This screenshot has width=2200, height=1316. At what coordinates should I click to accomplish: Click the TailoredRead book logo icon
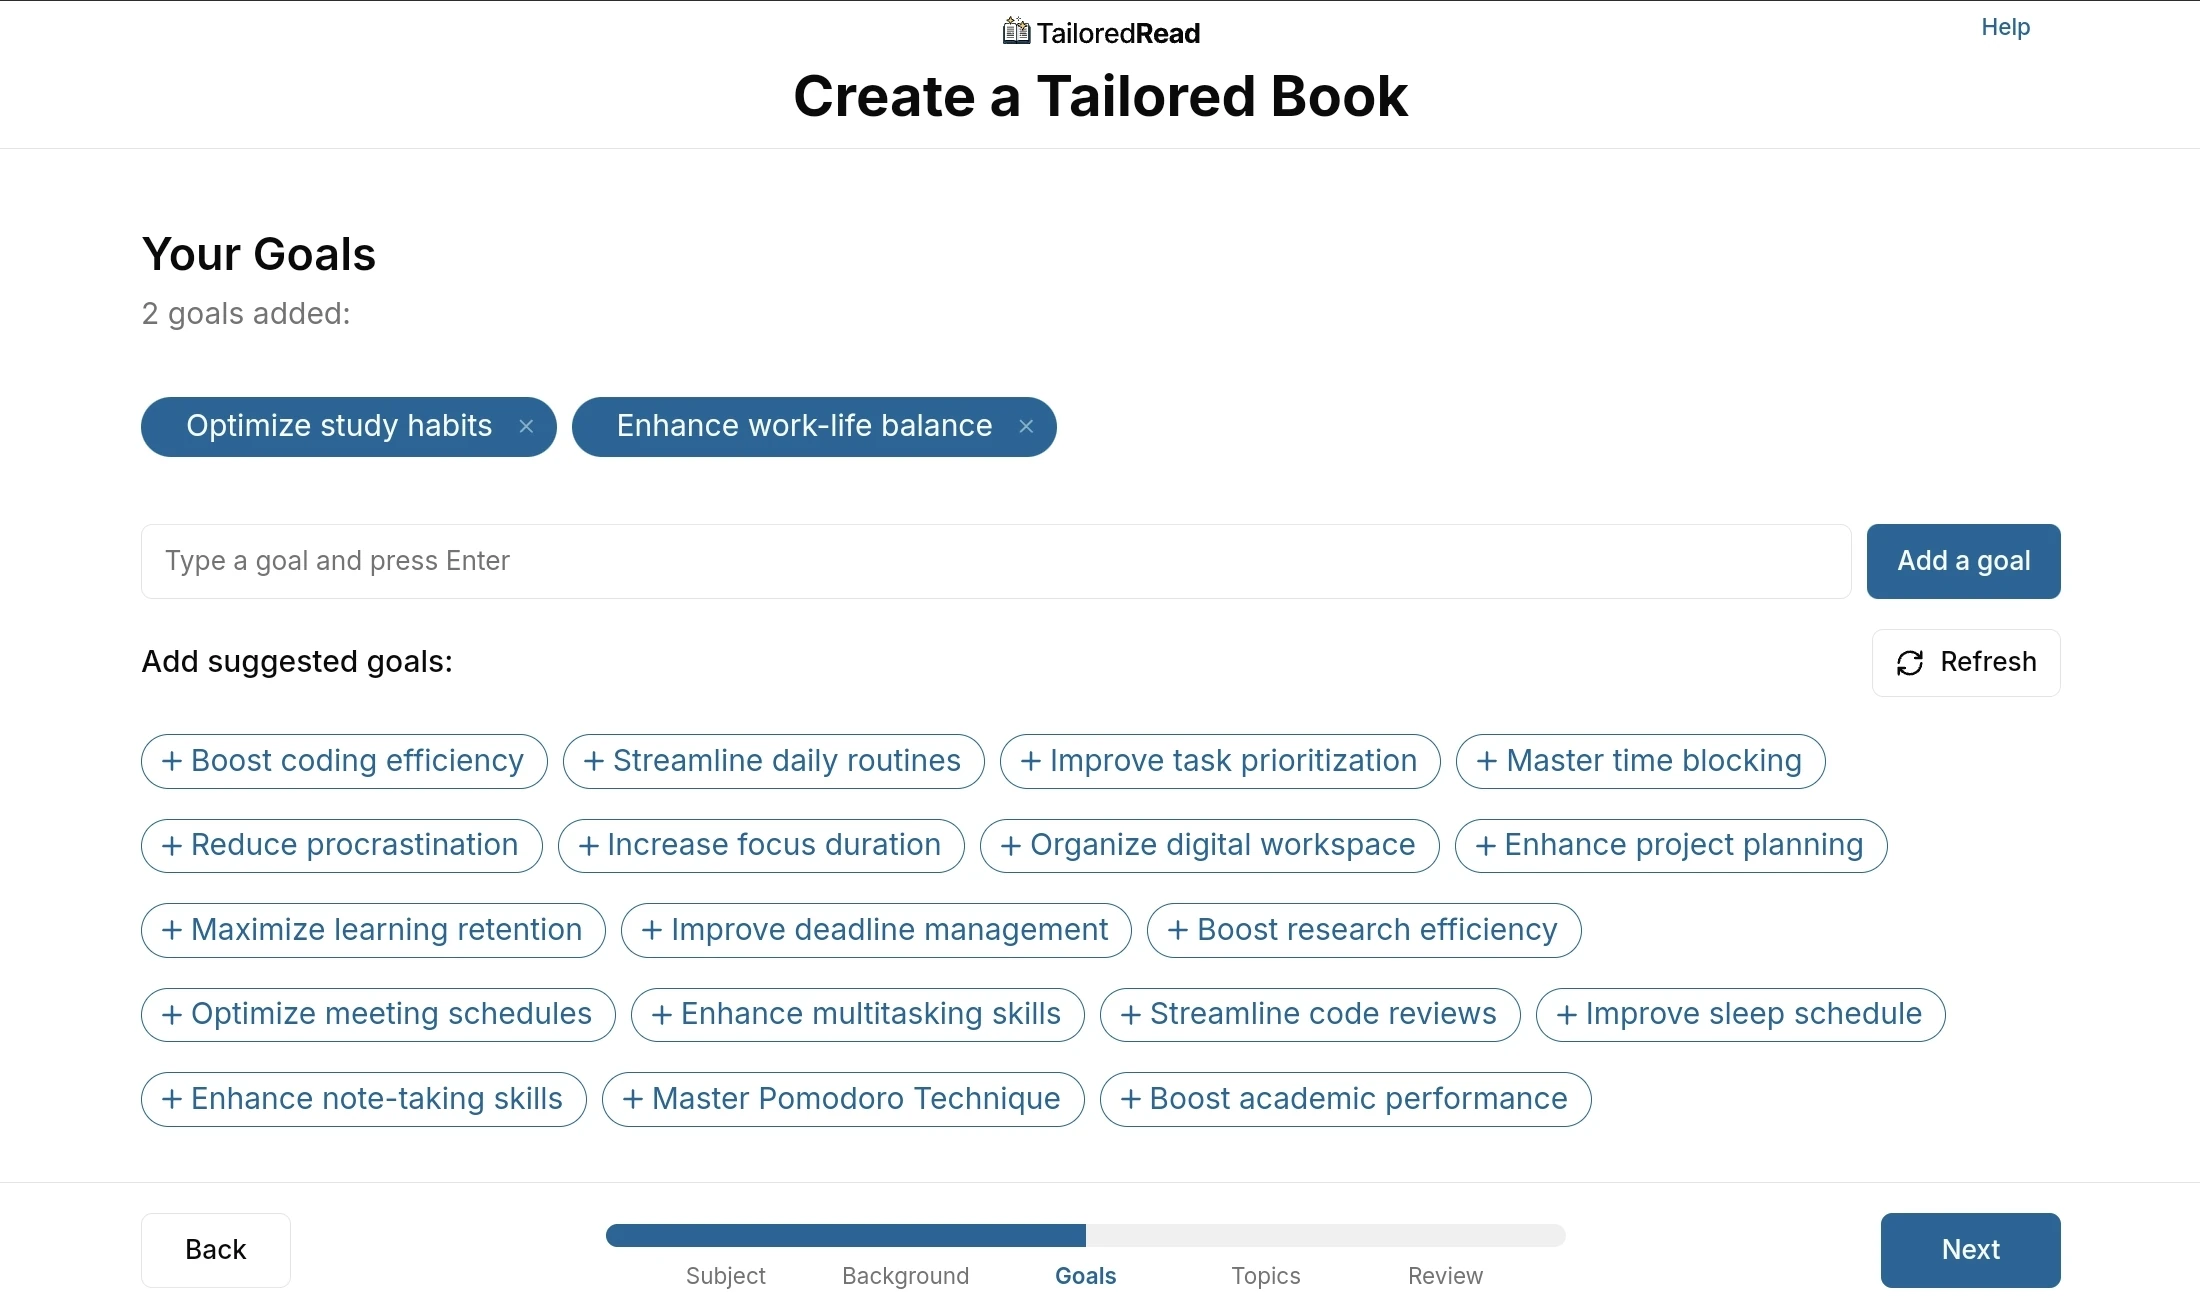(1016, 32)
